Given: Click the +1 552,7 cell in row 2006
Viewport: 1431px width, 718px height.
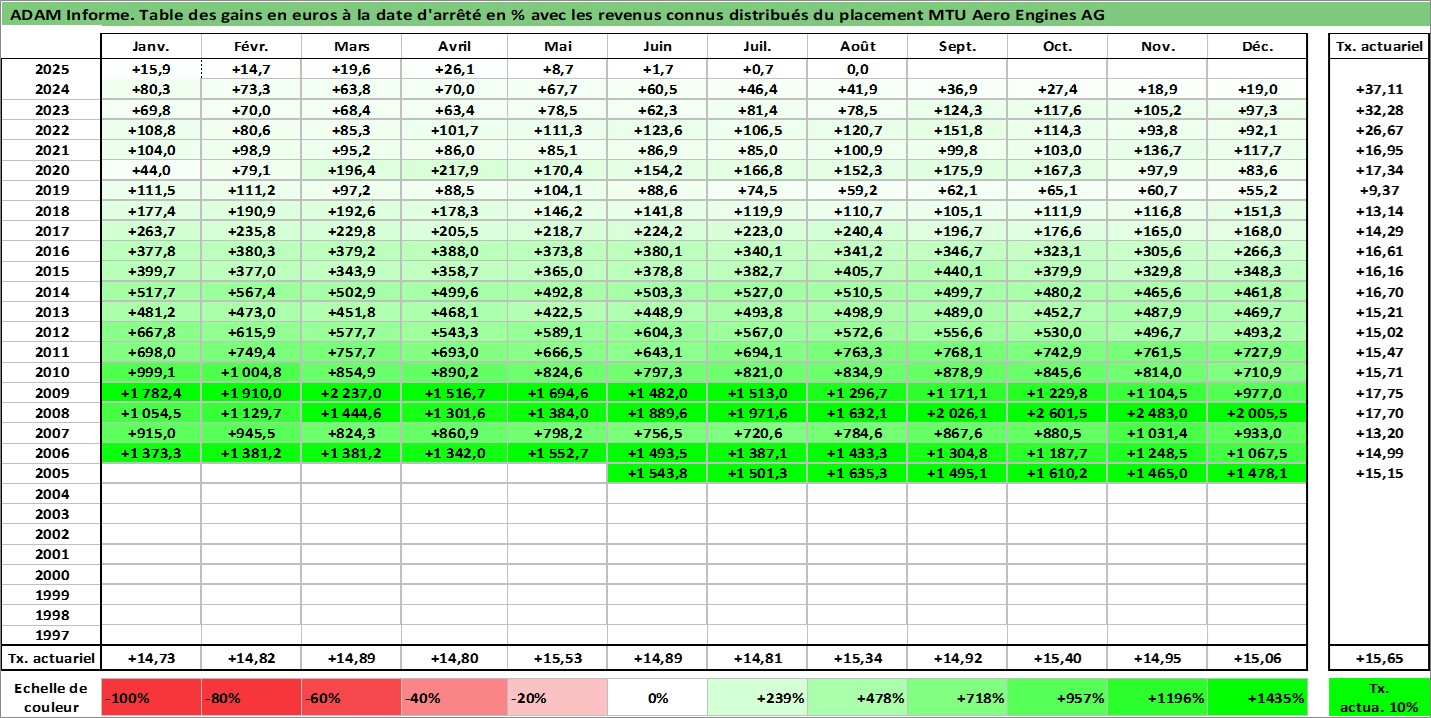Looking at the screenshot, I should 557,454.
